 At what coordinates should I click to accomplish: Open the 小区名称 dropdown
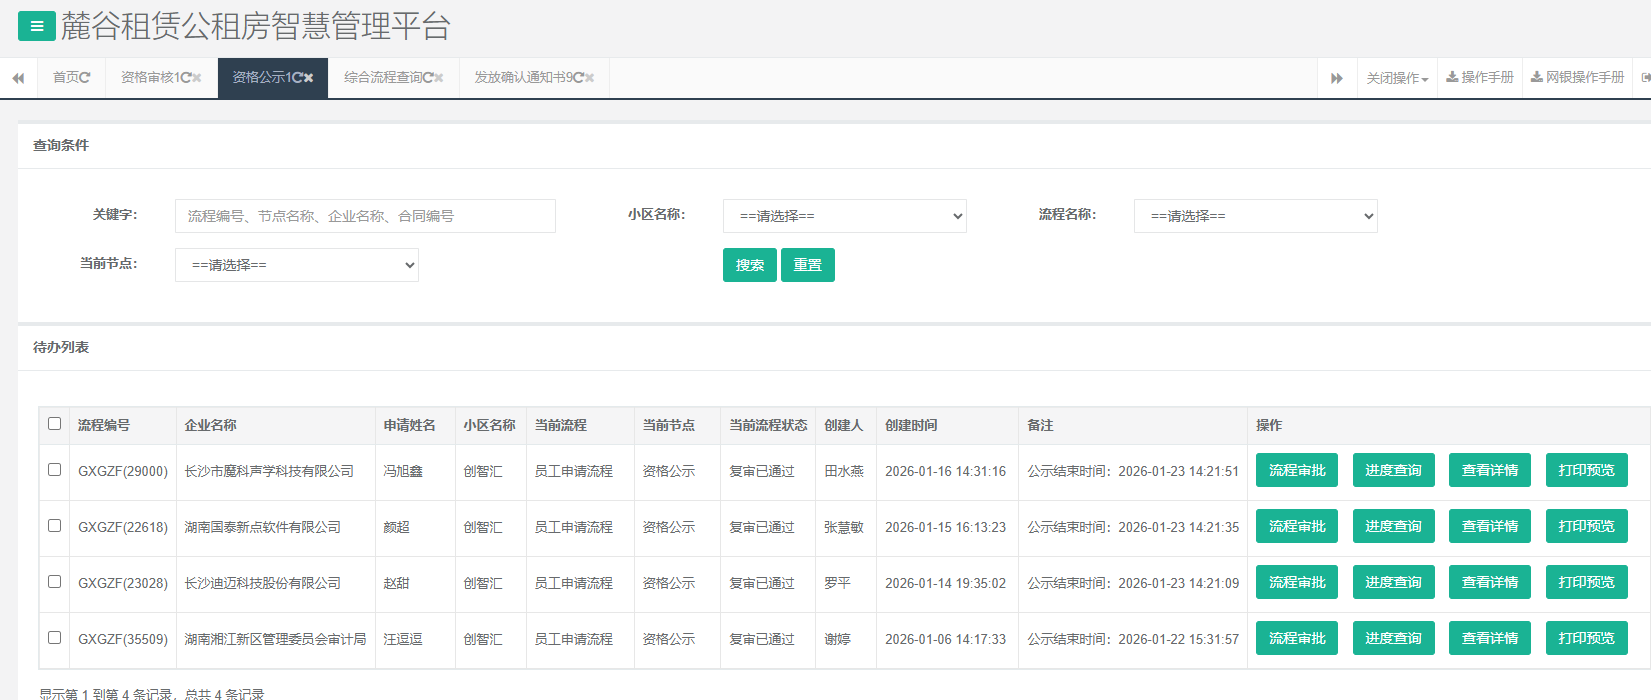[x=844, y=216]
